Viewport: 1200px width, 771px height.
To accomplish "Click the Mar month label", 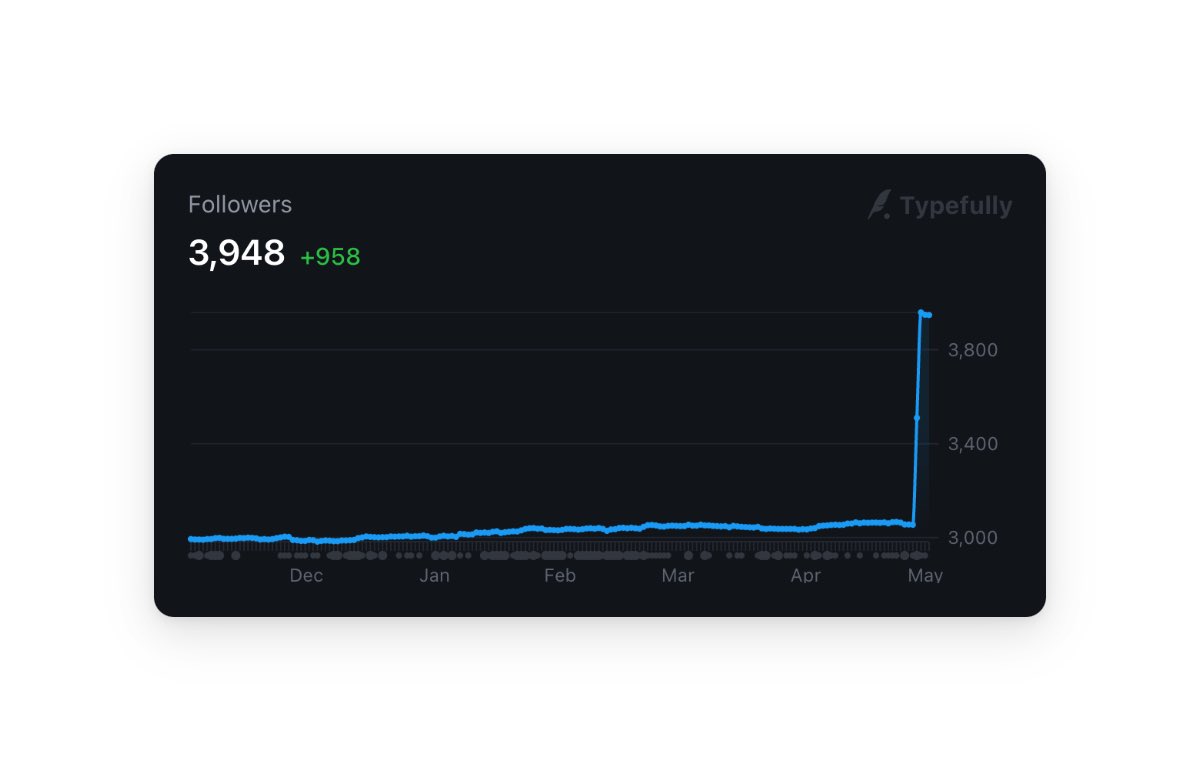I will coord(678,576).
